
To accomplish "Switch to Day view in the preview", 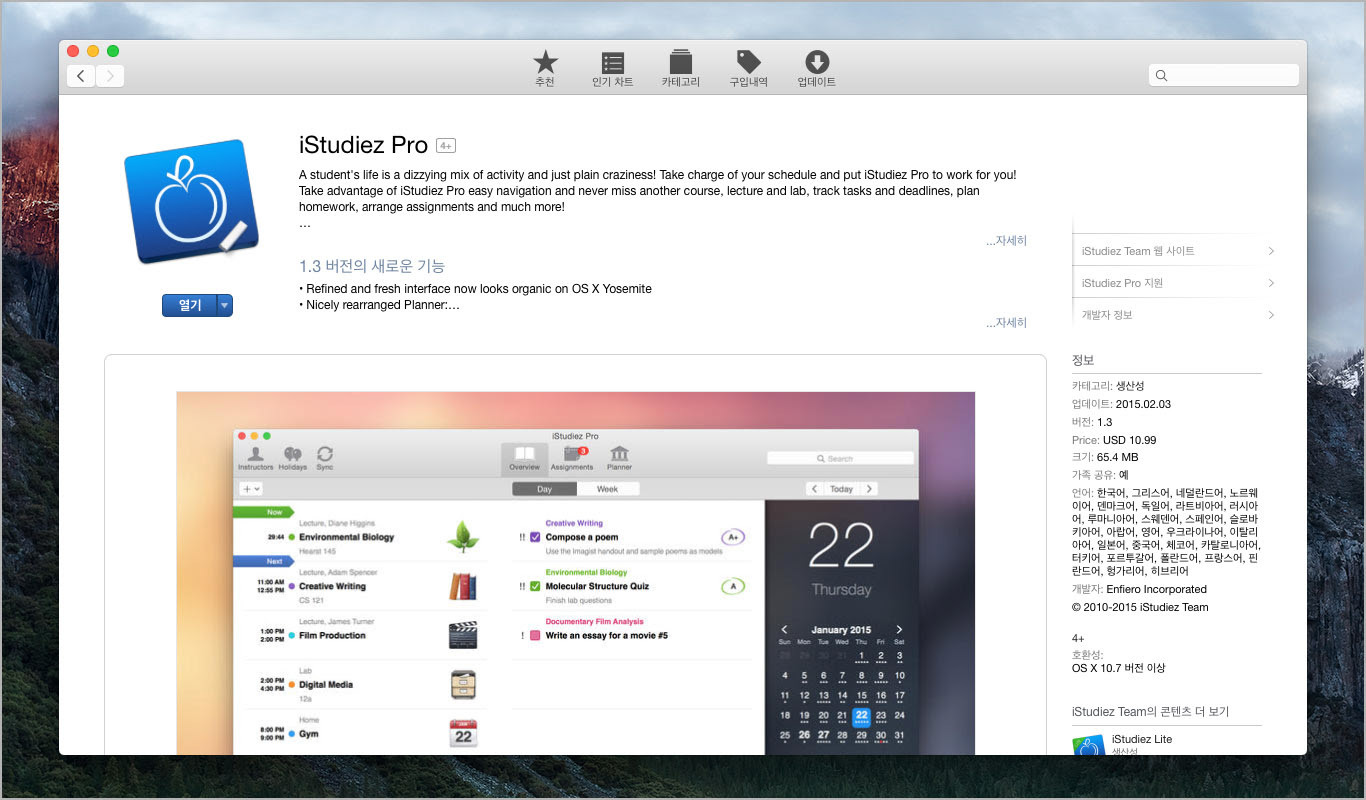I will pos(545,489).
